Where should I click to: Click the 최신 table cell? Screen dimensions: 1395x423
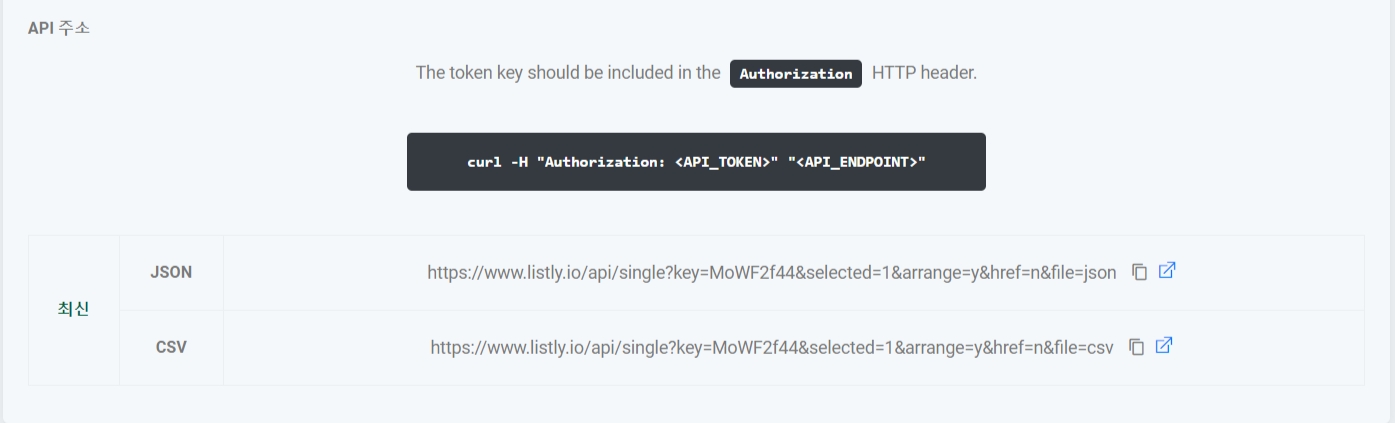[x=73, y=310]
